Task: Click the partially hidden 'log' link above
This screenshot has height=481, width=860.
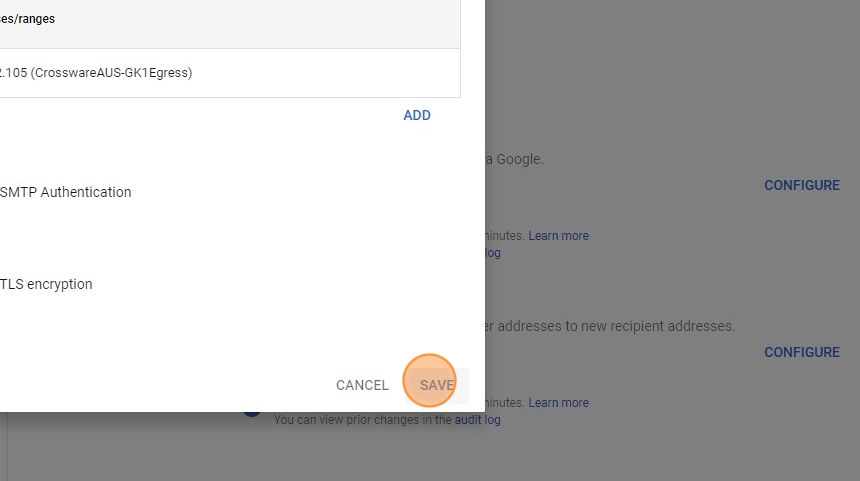Action: point(492,253)
